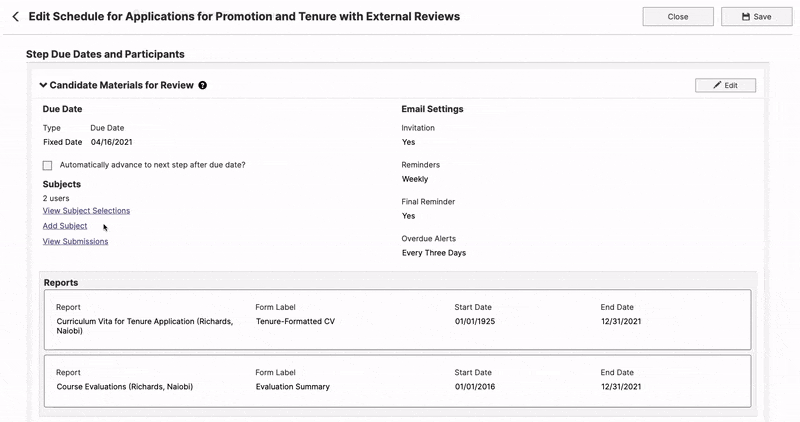Image resolution: width=800 pixels, height=422 pixels.
Task: Open View Subject Selections link
Action: [86, 211]
